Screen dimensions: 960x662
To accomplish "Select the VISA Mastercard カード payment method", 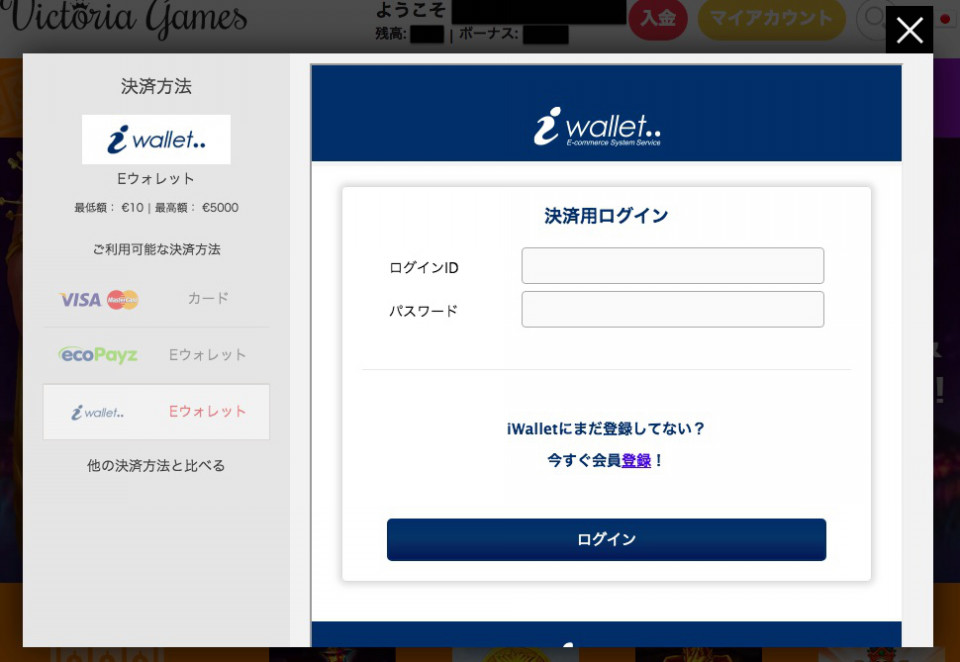I will (x=156, y=299).
